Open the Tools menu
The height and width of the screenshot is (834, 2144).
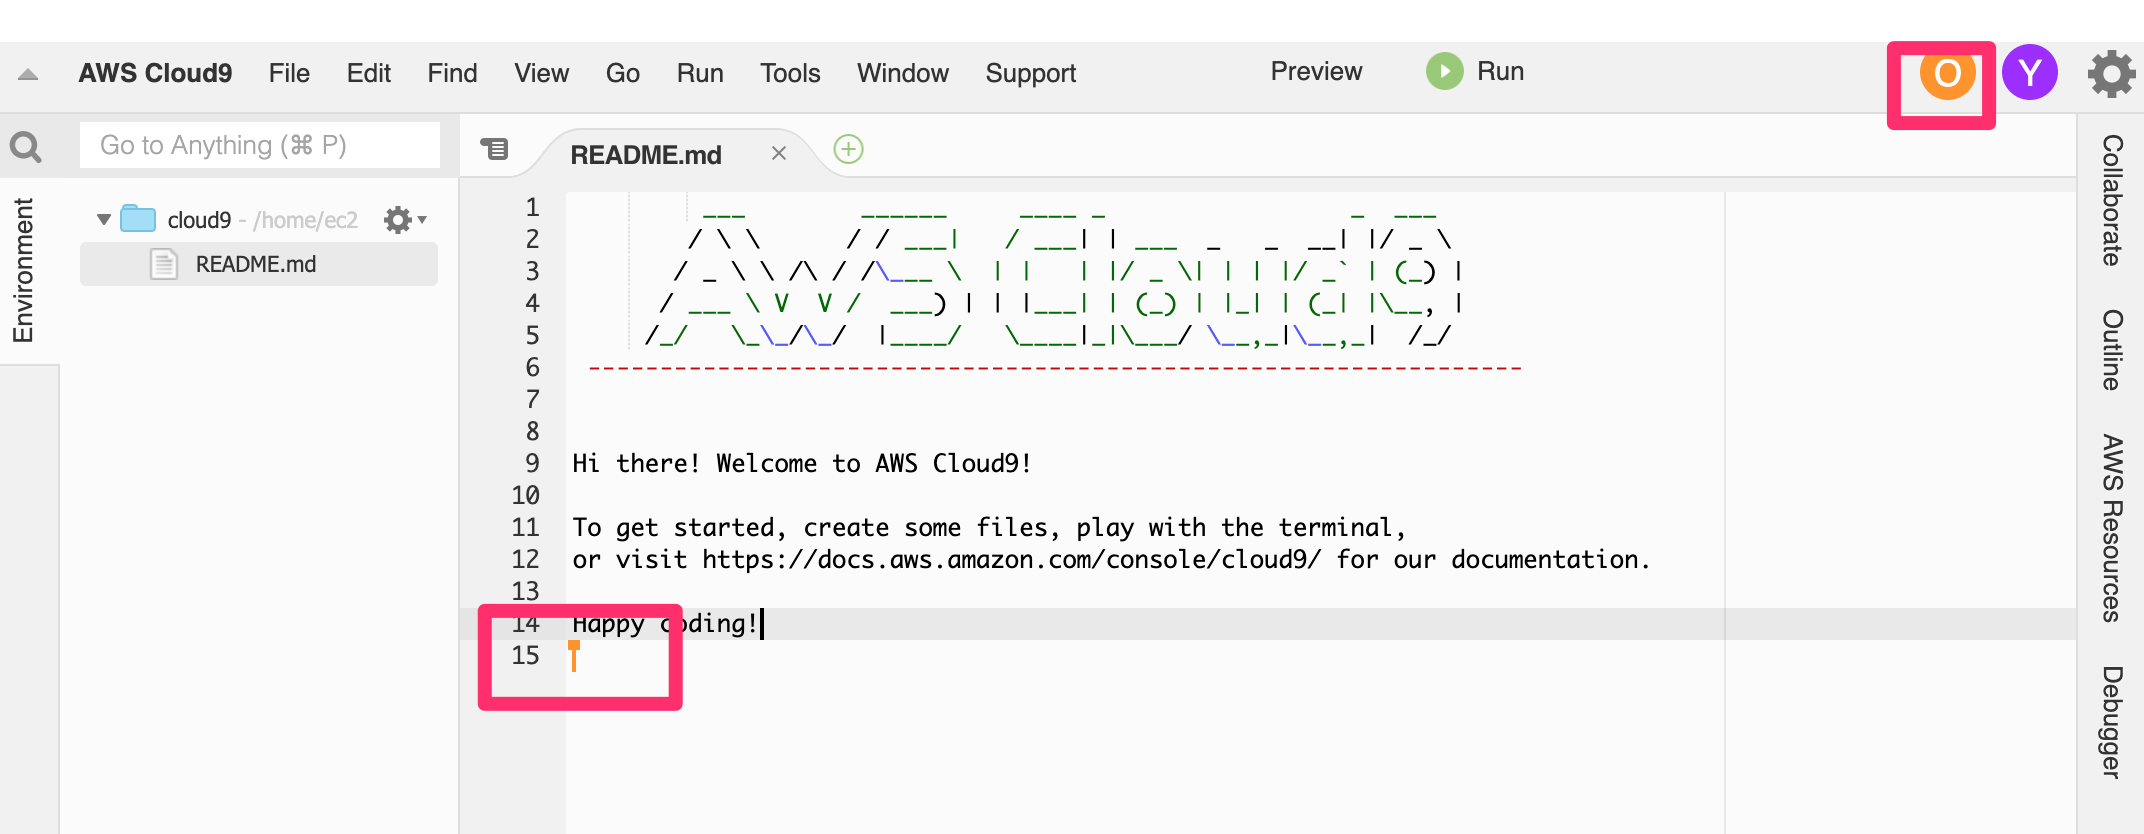(789, 73)
